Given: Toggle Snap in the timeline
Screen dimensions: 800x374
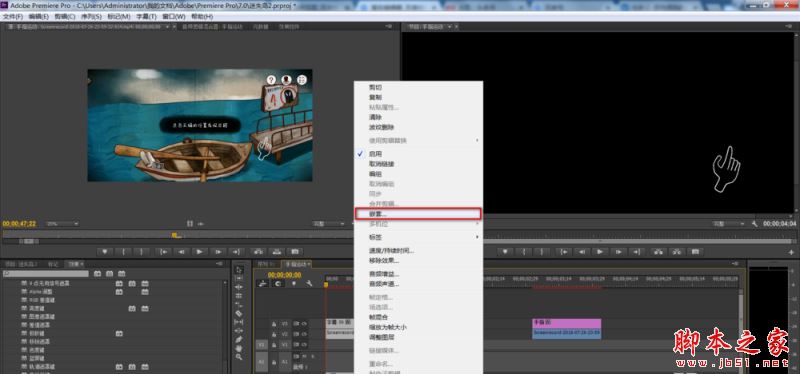Looking at the screenshot, I should (x=278, y=284).
